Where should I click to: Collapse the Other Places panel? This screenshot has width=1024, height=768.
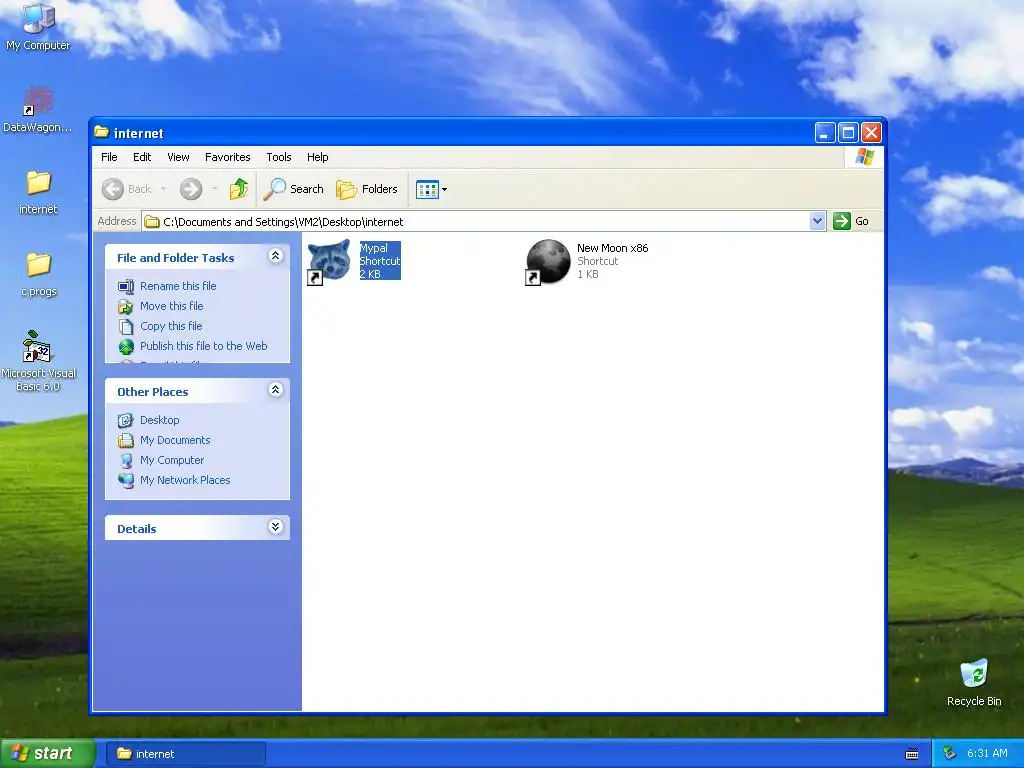[276, 390]
